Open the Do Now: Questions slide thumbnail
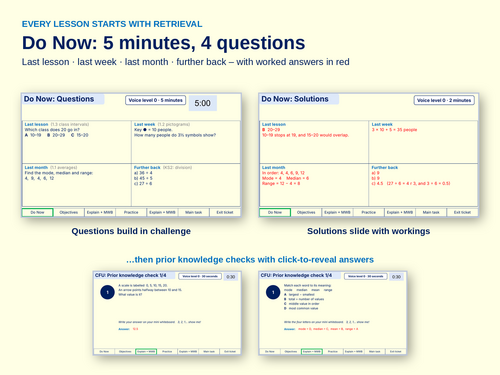The image size is (500, 375). (131, 155)
